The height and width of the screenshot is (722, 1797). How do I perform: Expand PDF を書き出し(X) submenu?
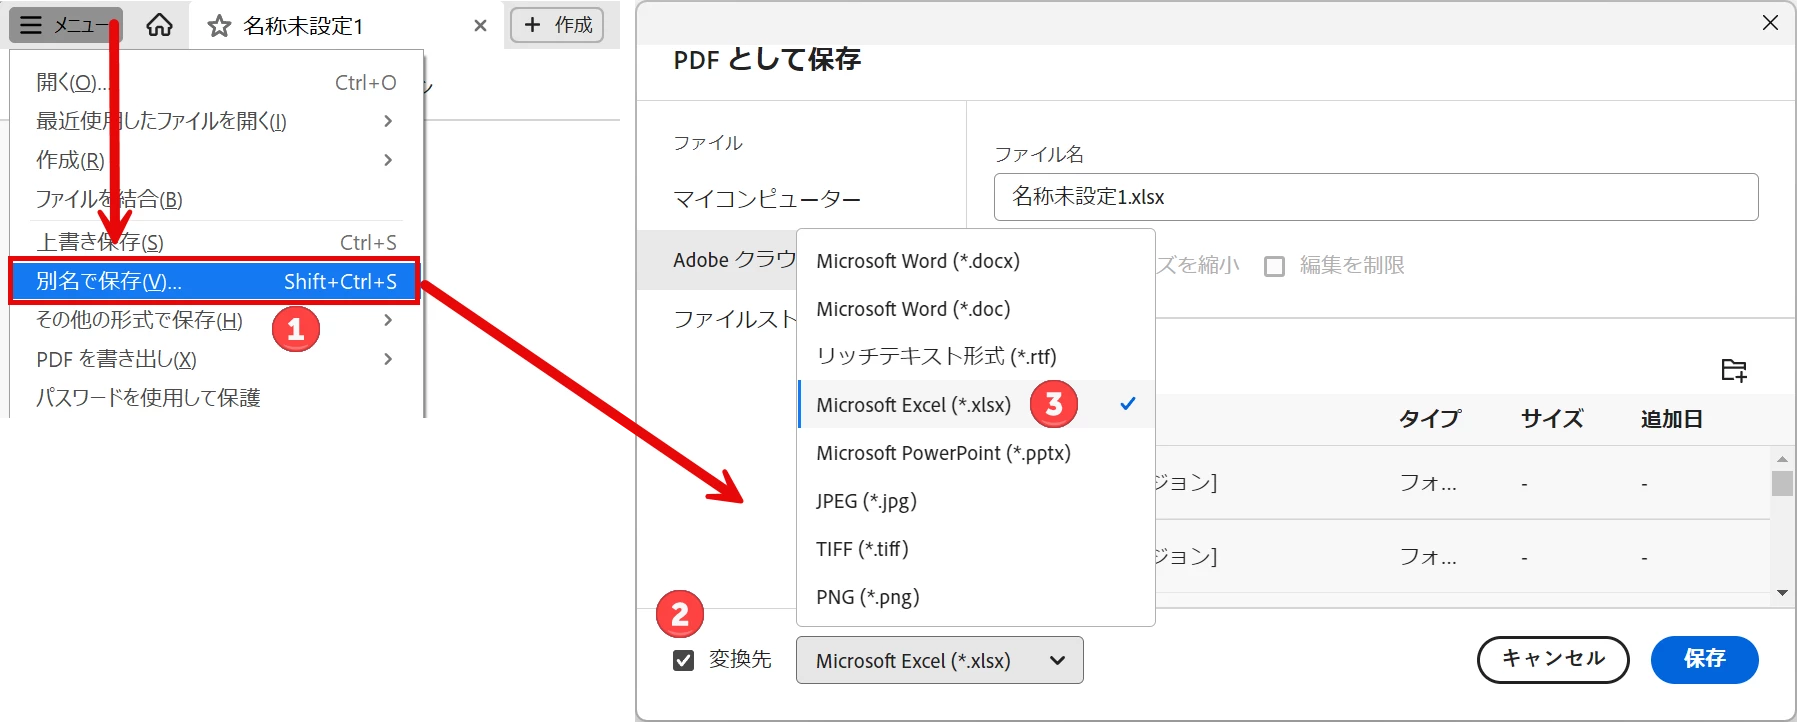tap(216, 359)
